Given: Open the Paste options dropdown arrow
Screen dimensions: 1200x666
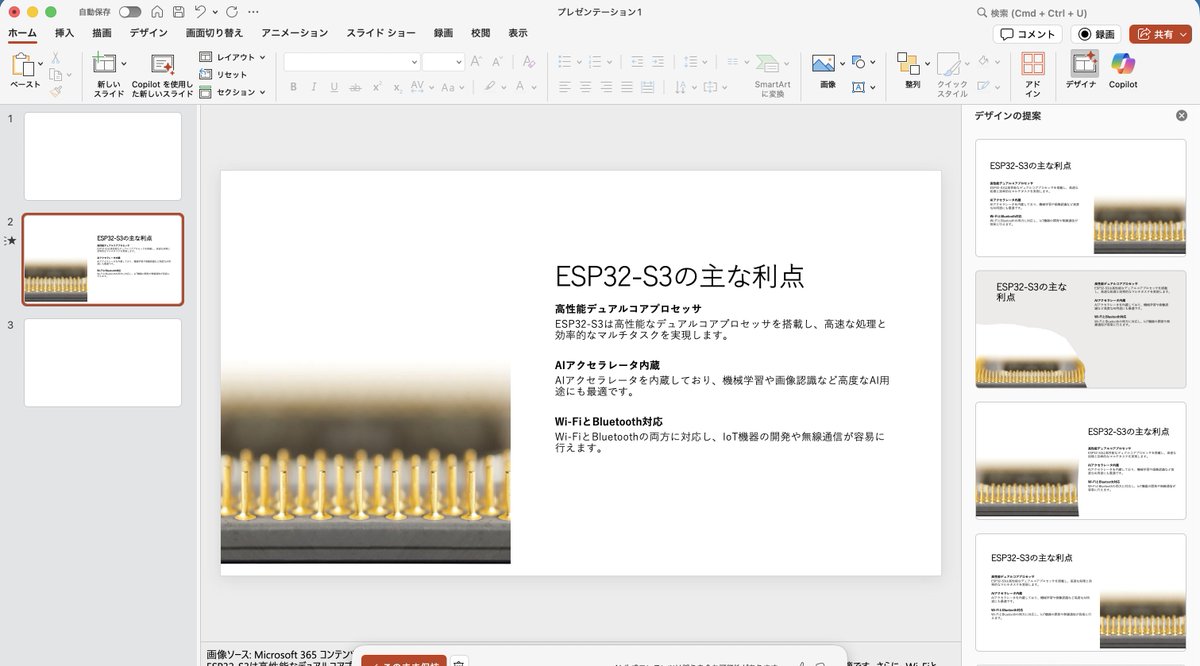Looking at the screenshot, I should tap(41, 62).
